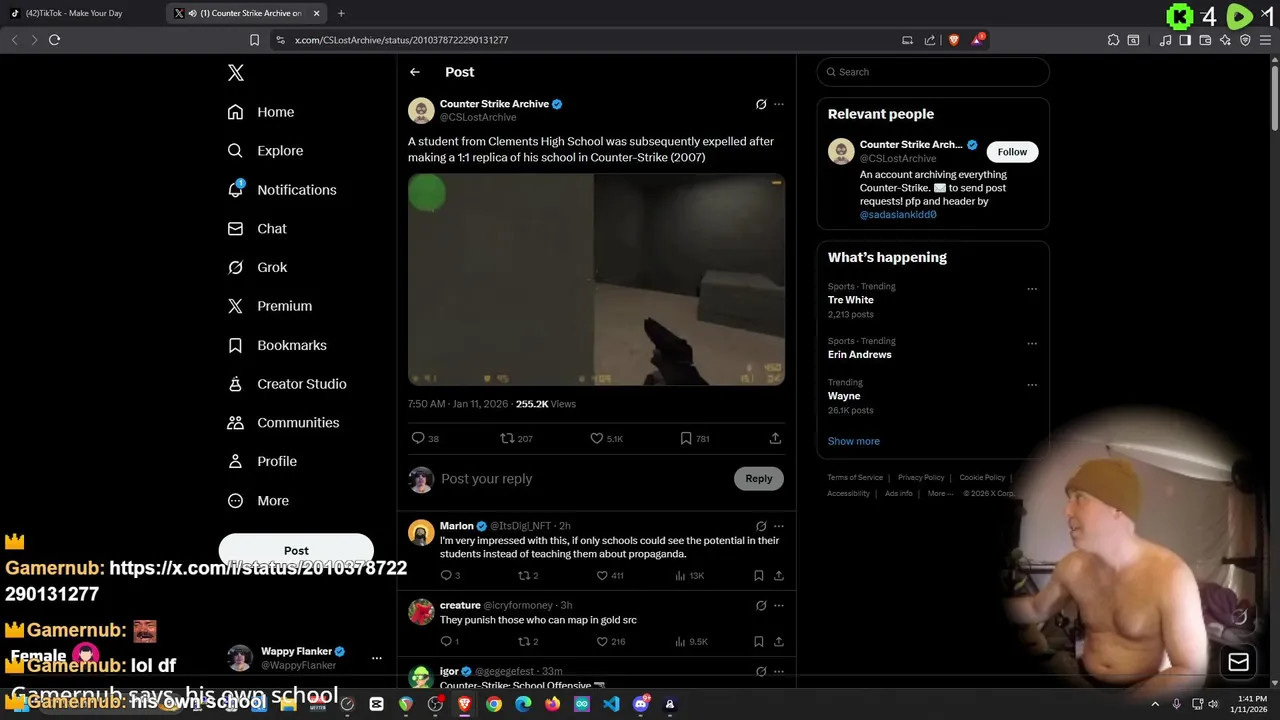Open the Explore page in sidebar
Screen dimensions: 1280x720
pos(265,151)
